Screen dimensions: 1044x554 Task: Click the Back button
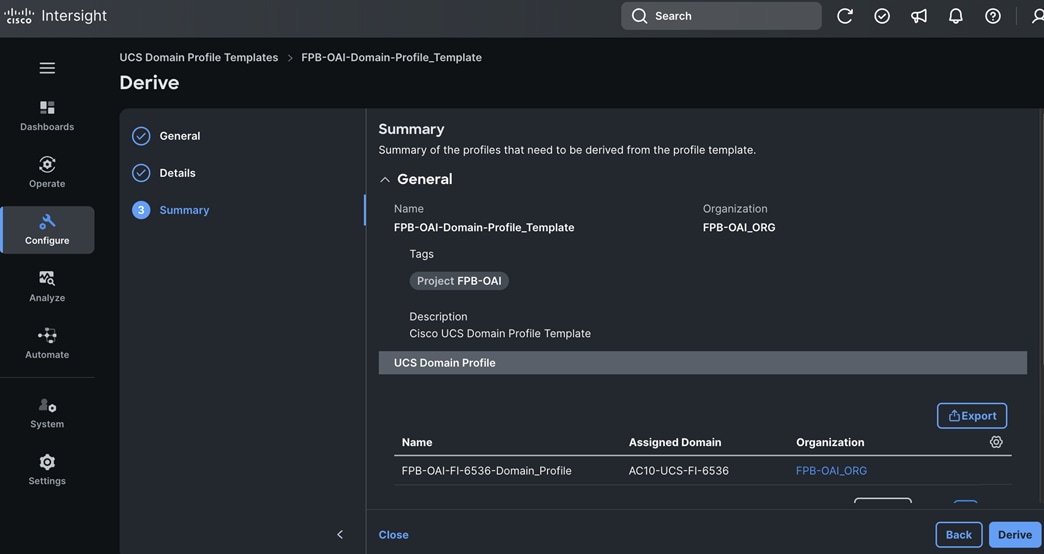pyautogui.click(x=958, y=535)
